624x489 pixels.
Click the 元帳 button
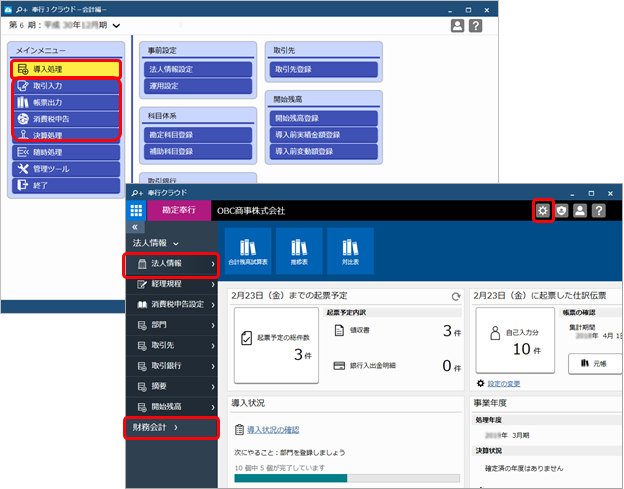[x=595, y=364]
